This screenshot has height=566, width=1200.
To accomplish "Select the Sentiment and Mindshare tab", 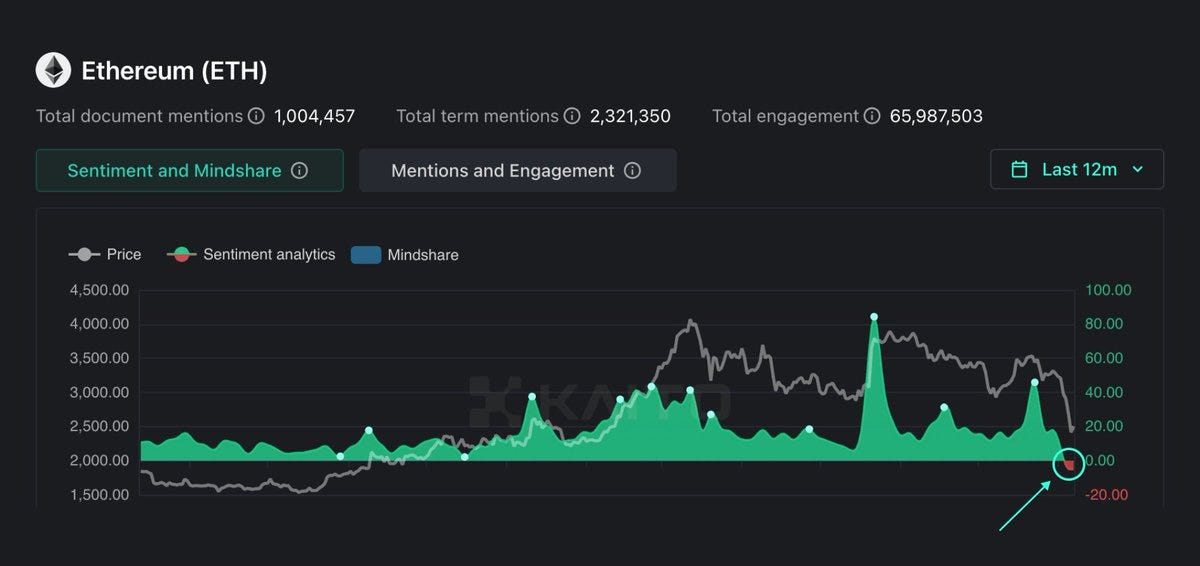I will coord(190,170).
